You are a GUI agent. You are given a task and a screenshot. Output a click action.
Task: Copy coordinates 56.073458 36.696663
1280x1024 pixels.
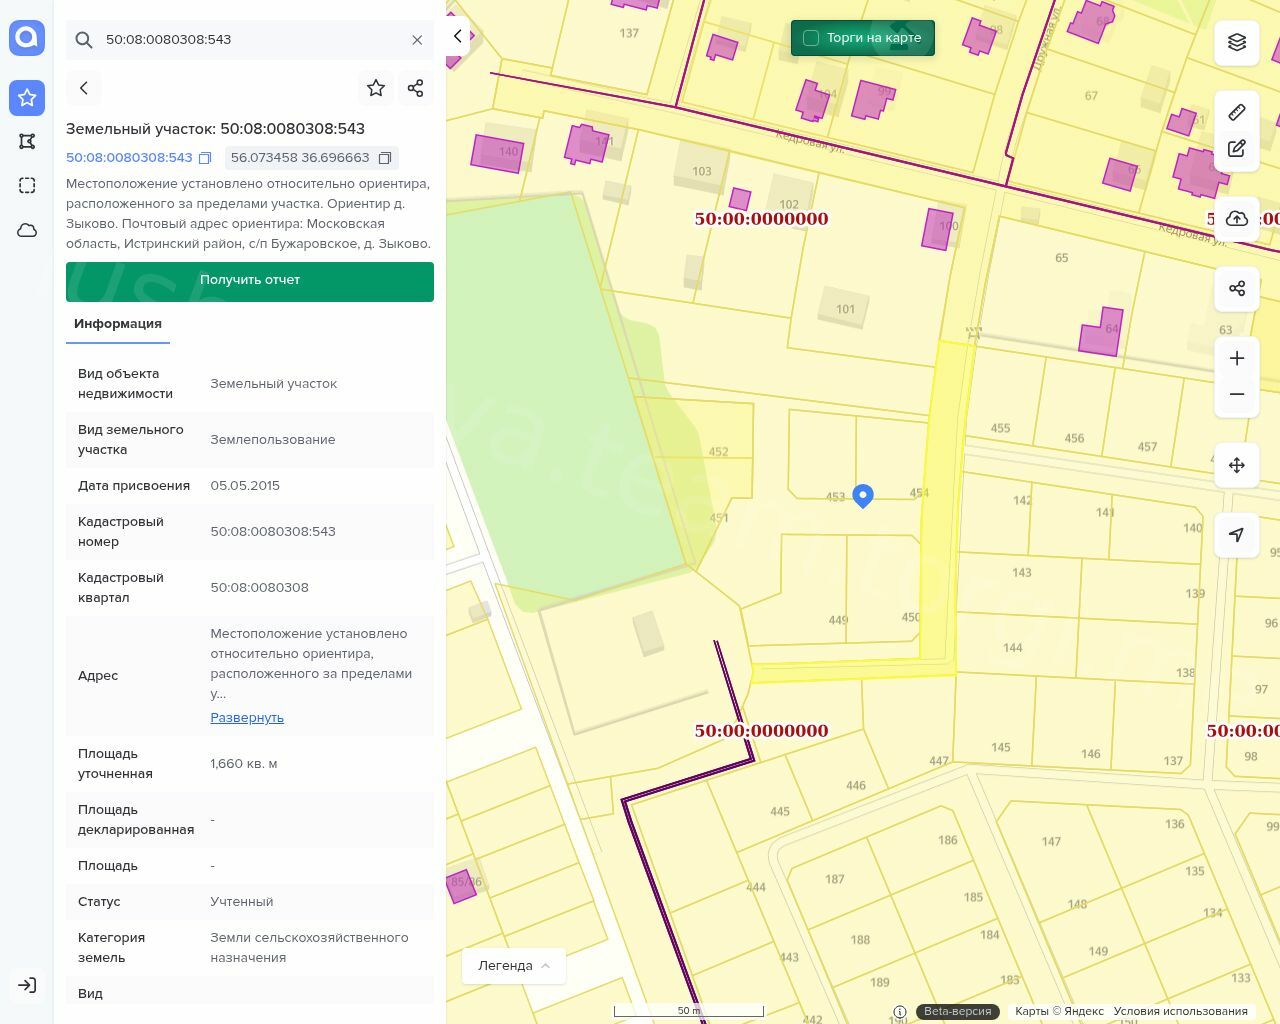(x=385, y=158)
